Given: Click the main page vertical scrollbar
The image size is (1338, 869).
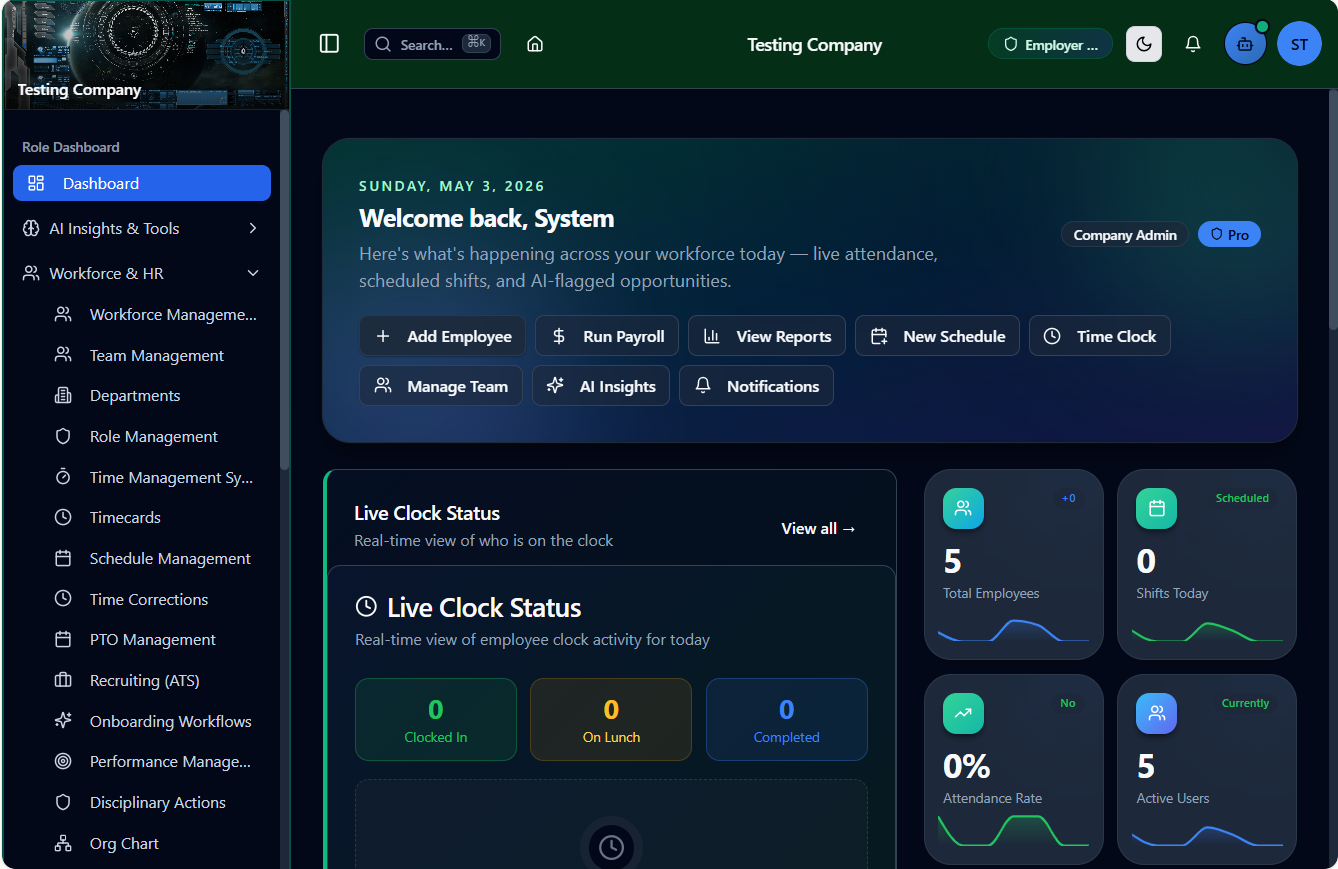Looking at the screenshot, I should coord(1332,210).
